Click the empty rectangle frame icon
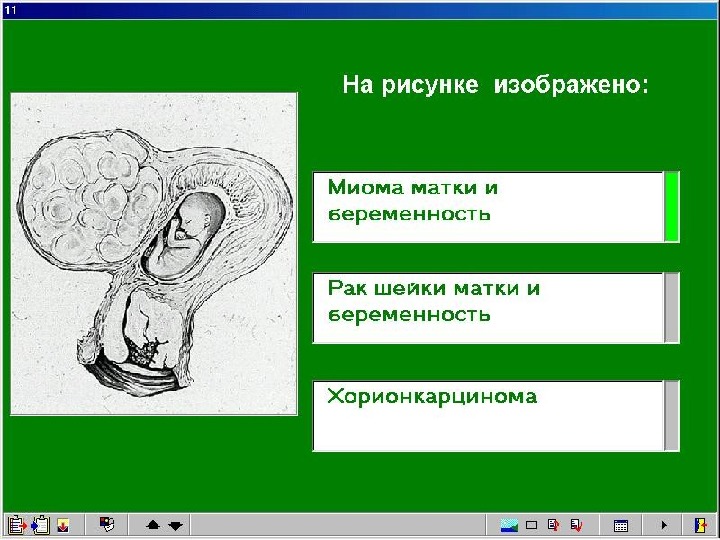Screen dimensions: 720x540 click(531, 525)
